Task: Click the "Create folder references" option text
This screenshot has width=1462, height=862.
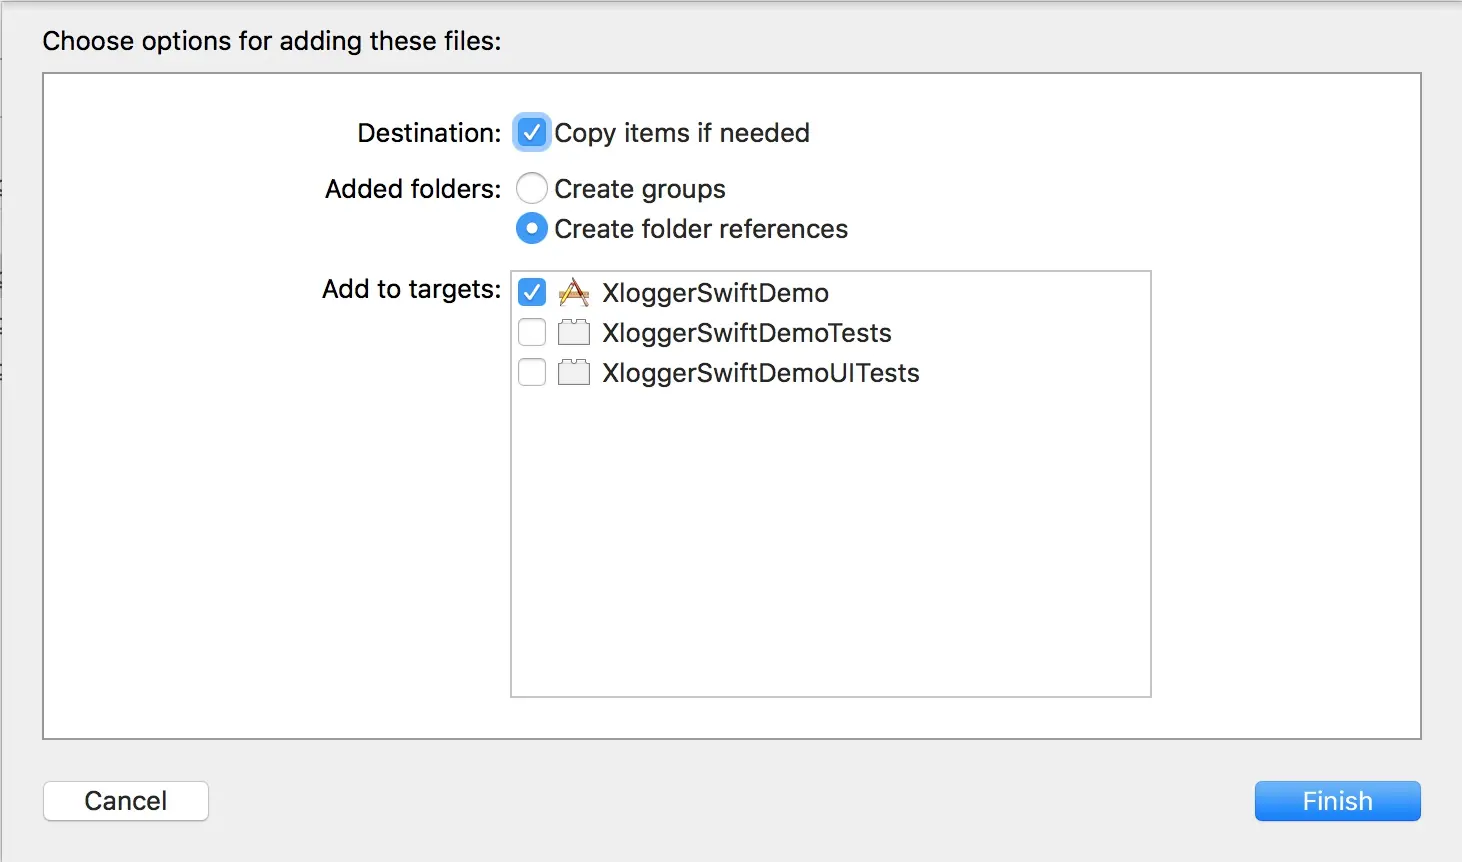Action: coord(701,229)
